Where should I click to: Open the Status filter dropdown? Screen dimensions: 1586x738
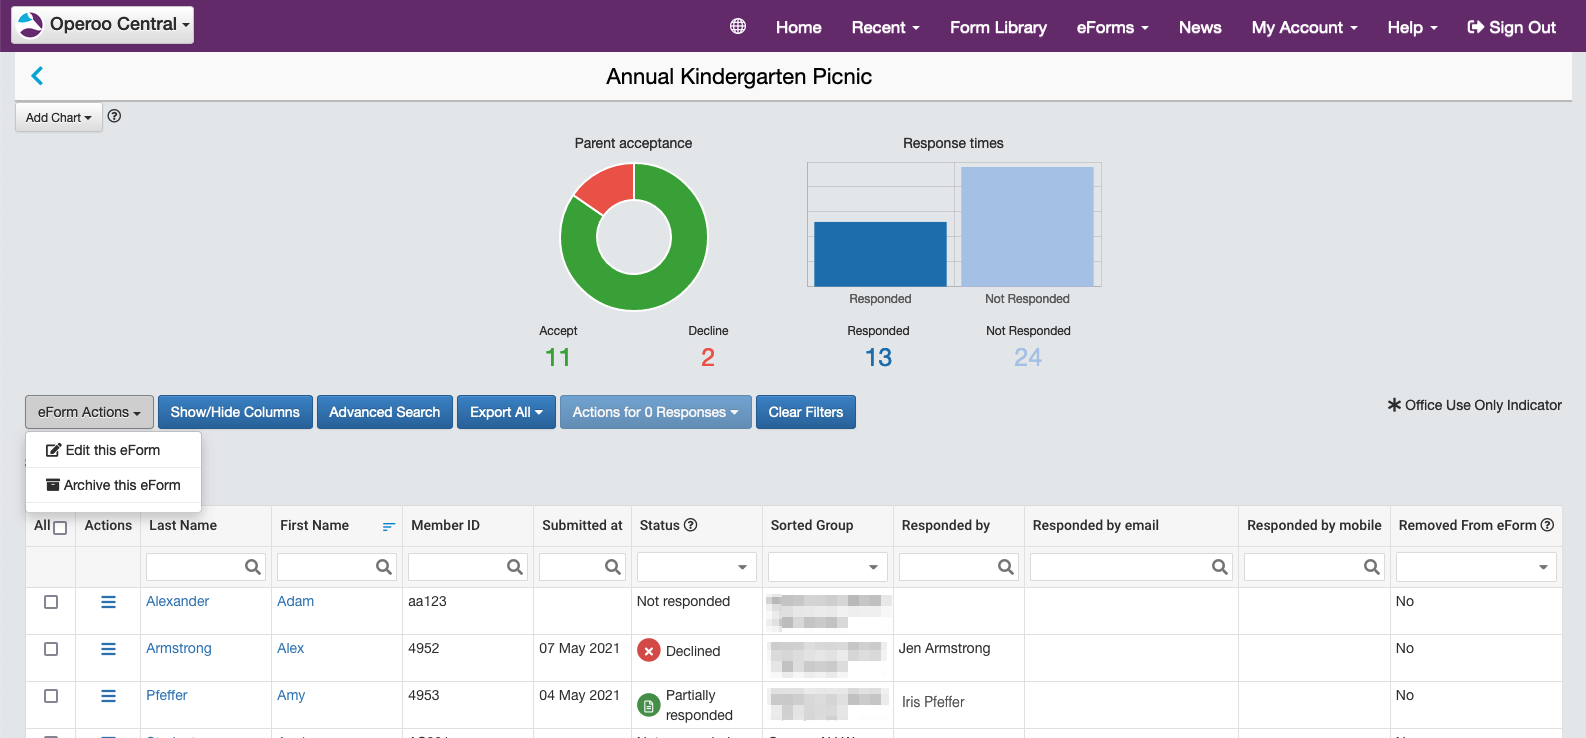point(696,567)
